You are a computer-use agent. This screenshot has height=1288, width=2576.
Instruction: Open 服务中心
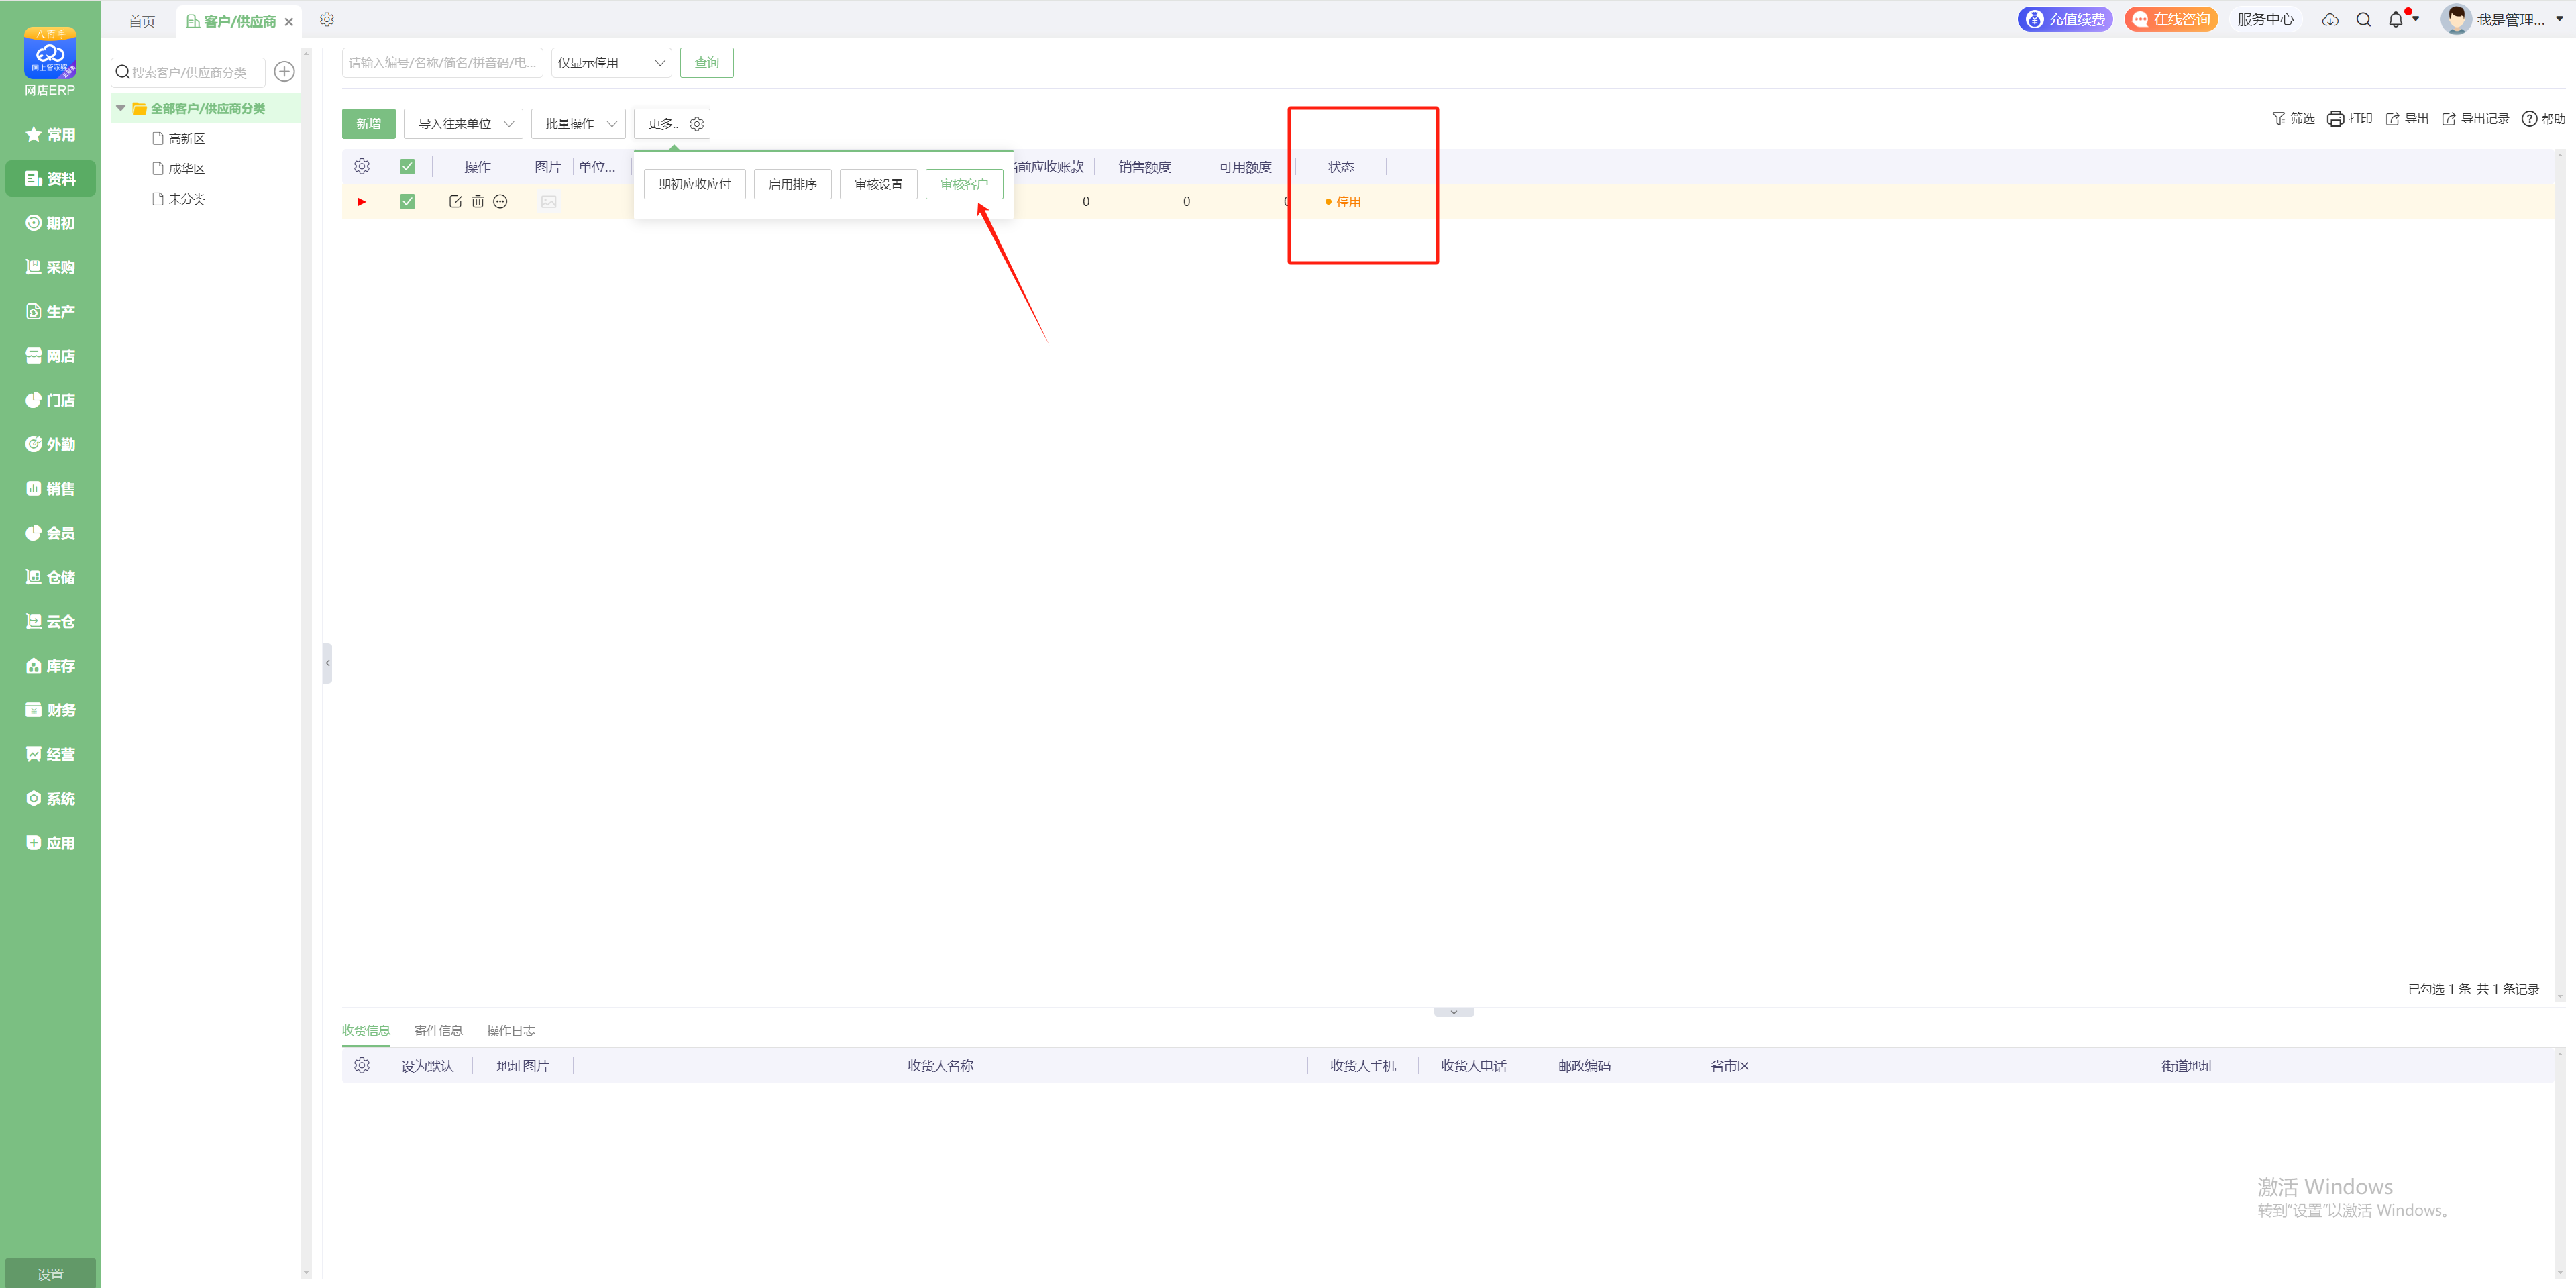2265,19
